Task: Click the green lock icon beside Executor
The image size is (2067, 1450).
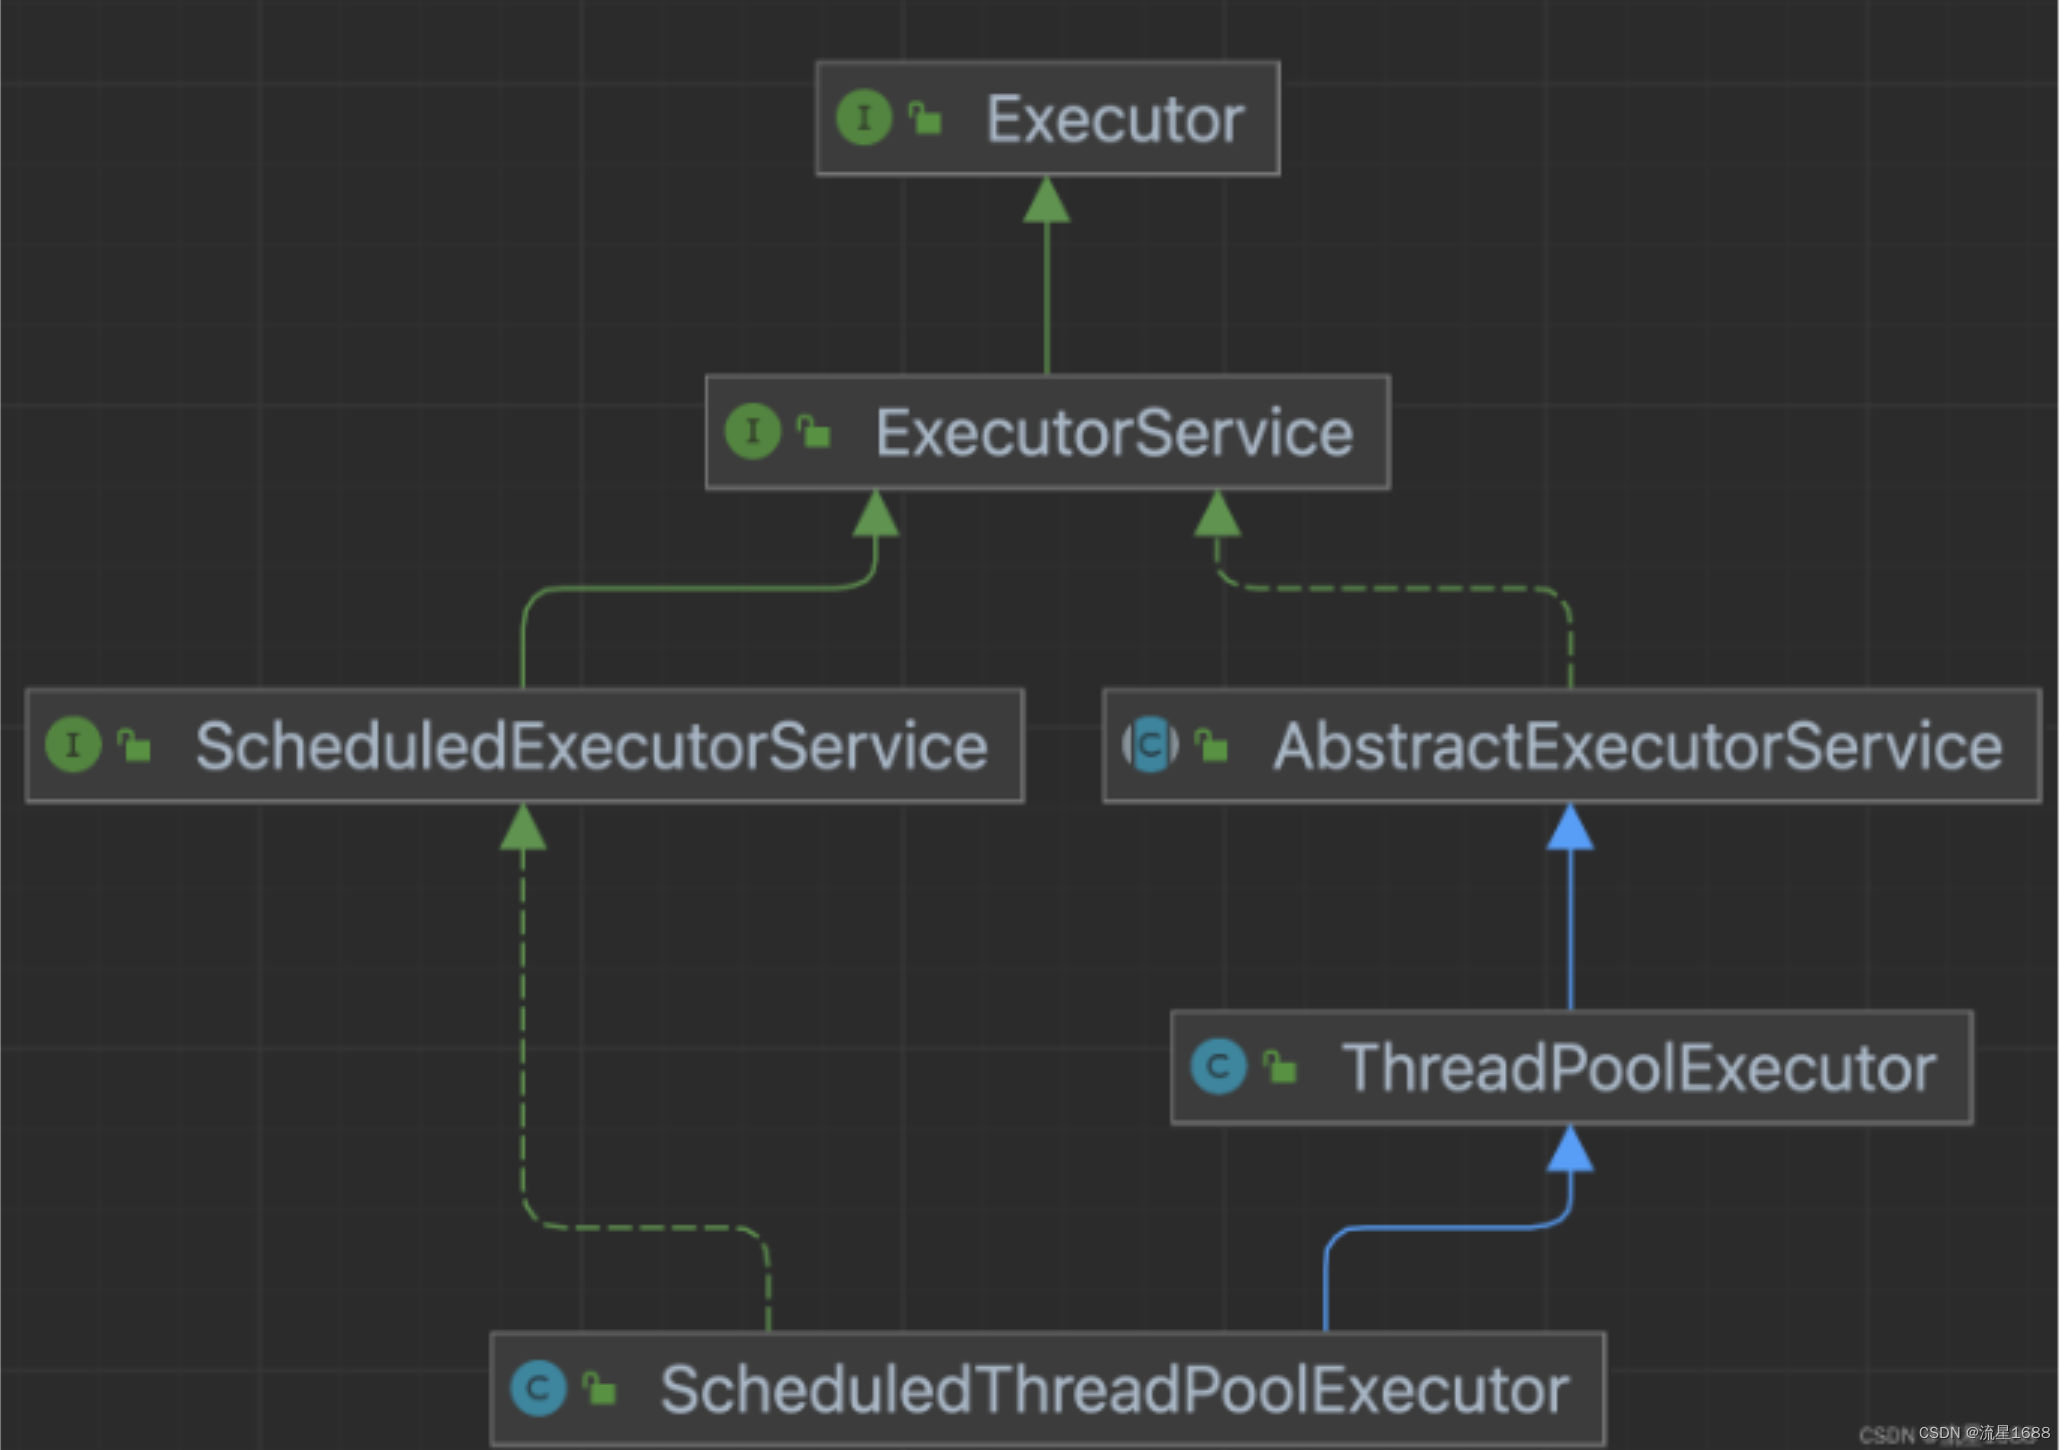Action: coord(925,117)
